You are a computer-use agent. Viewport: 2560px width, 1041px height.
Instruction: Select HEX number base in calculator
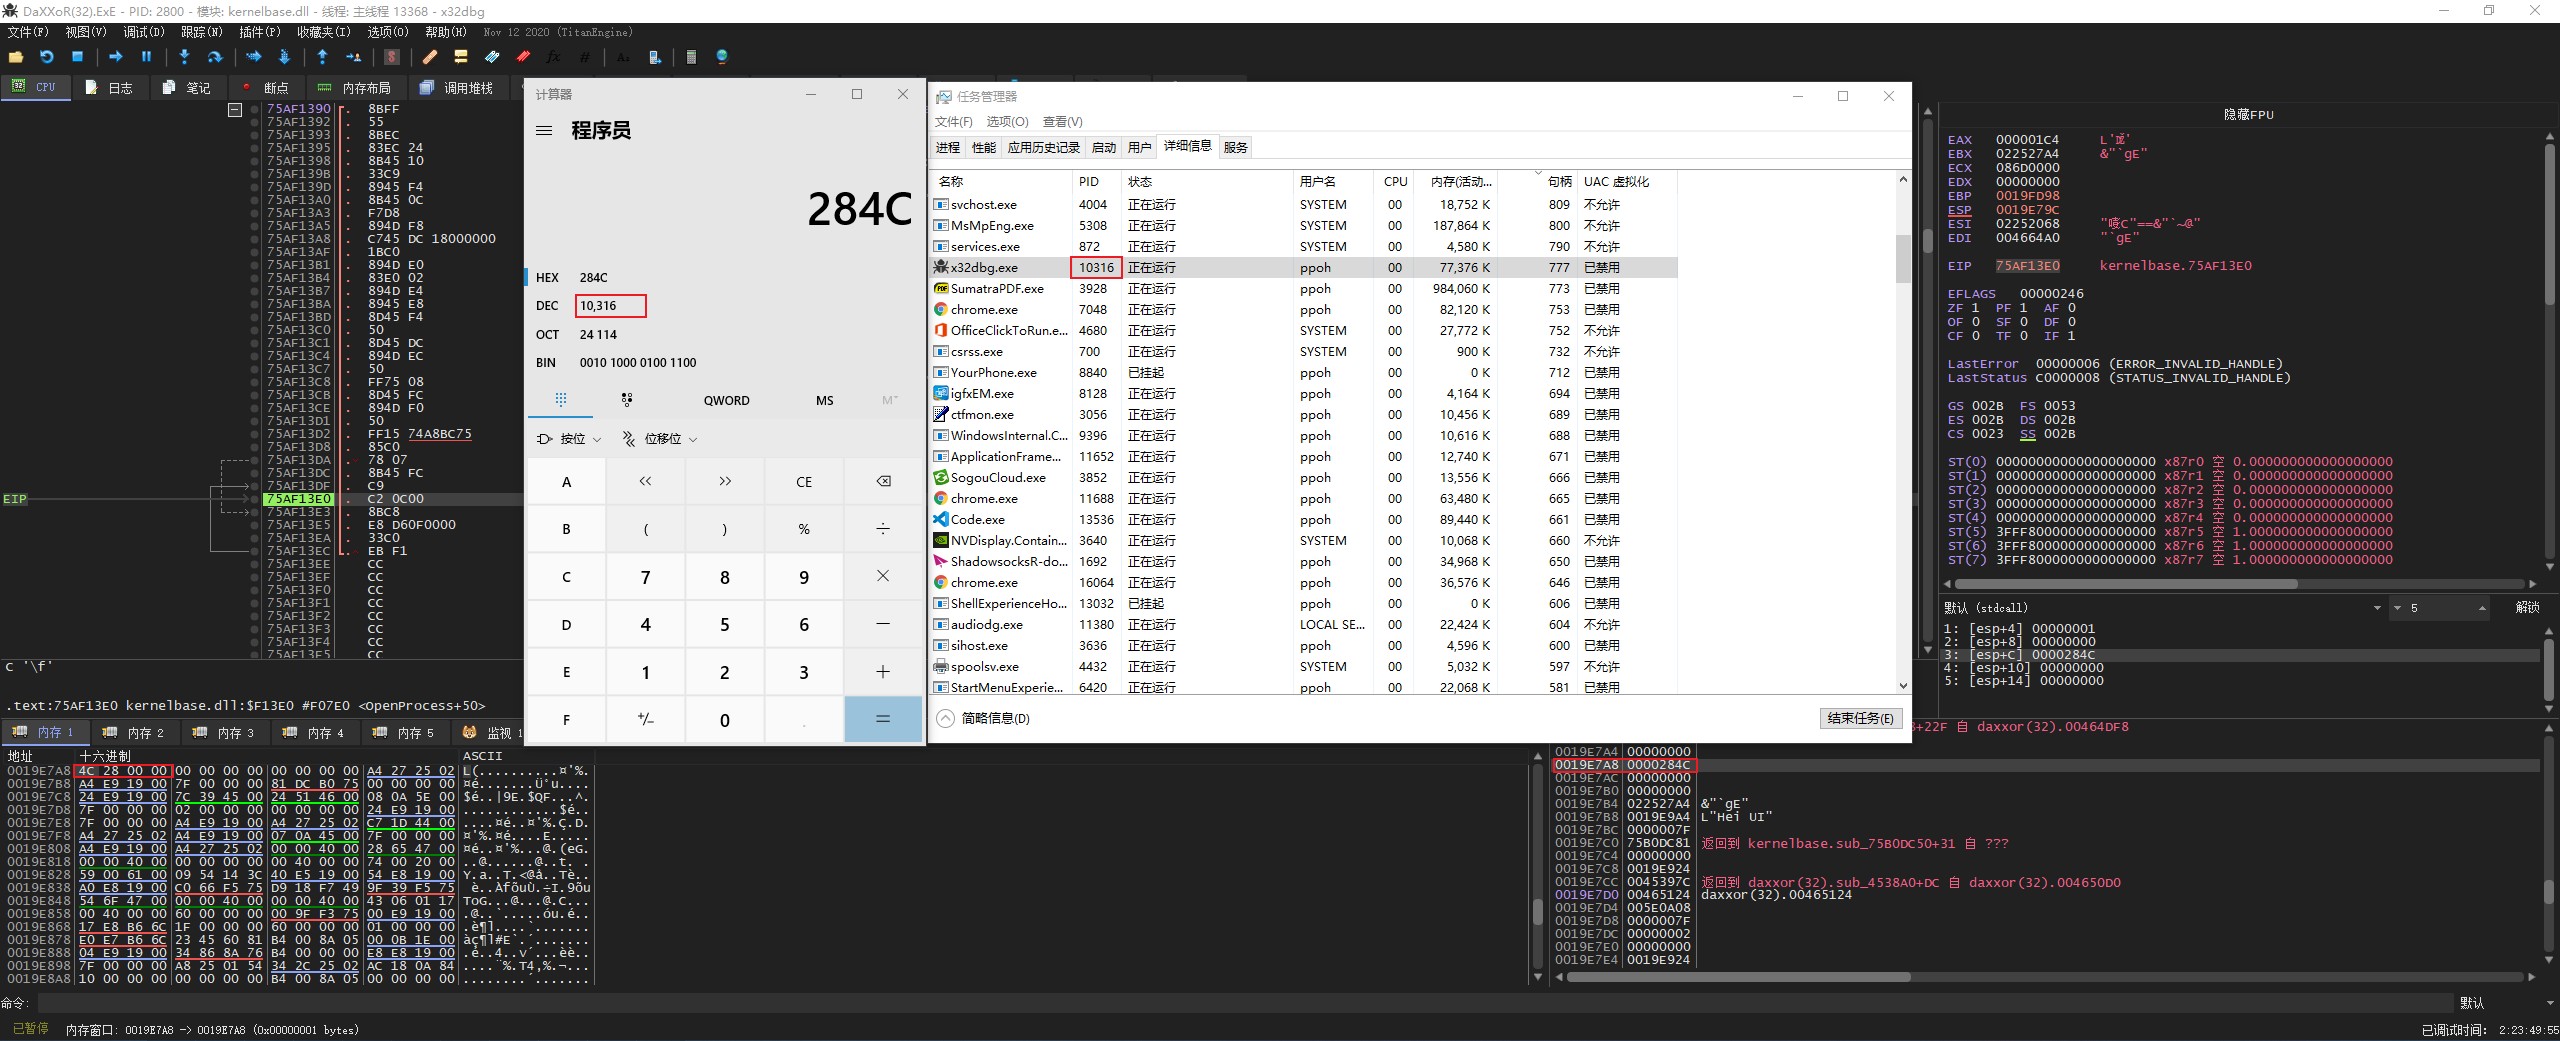pos(725,278)
